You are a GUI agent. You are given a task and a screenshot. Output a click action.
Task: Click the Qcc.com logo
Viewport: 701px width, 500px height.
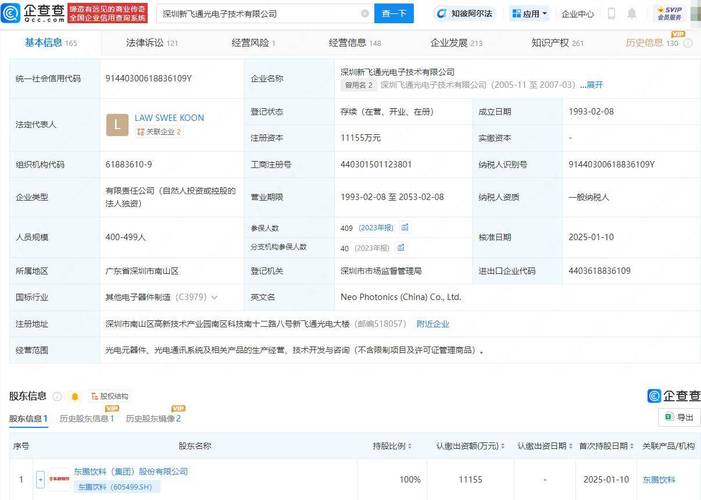[33, 13]
